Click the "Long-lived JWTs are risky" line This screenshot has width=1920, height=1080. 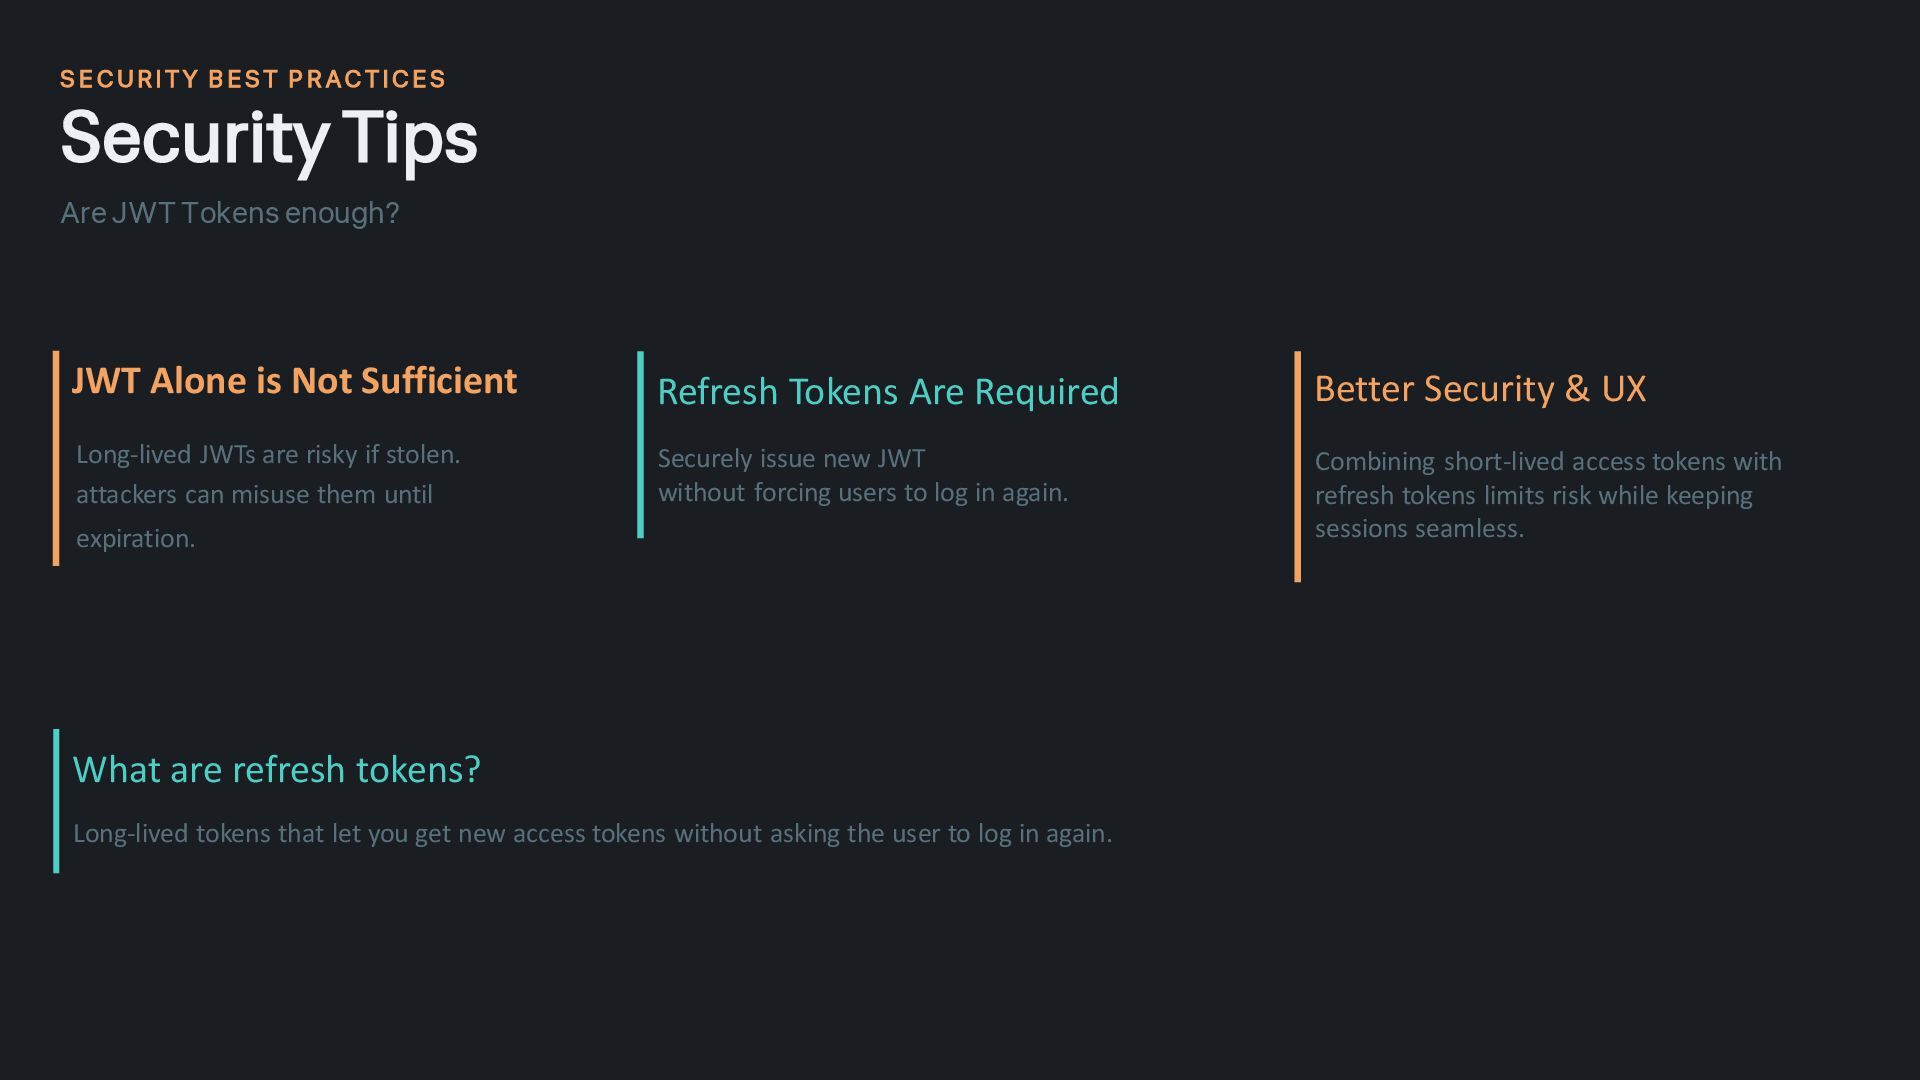[x=268, y=454]
